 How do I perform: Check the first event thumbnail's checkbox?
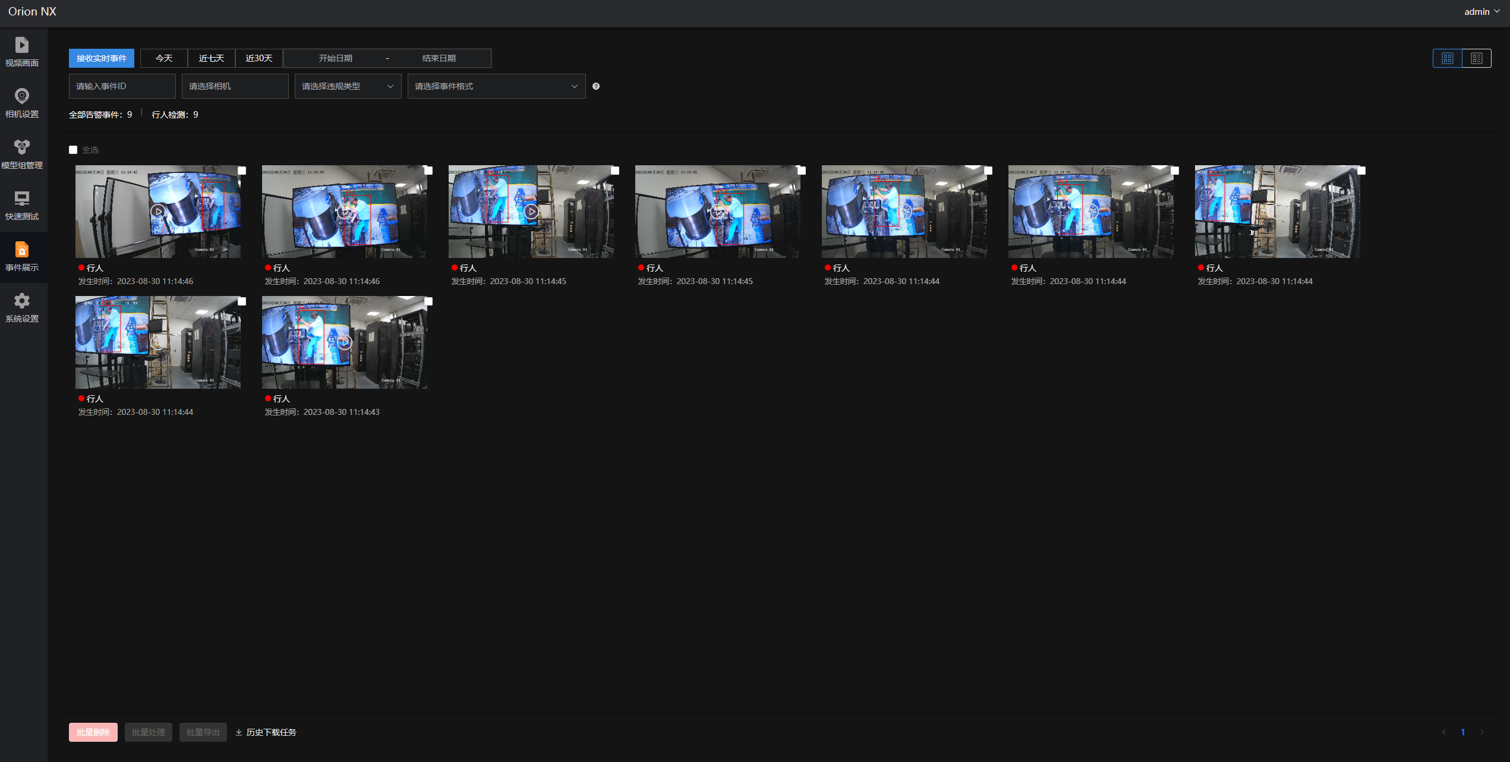tap(242, 170)
